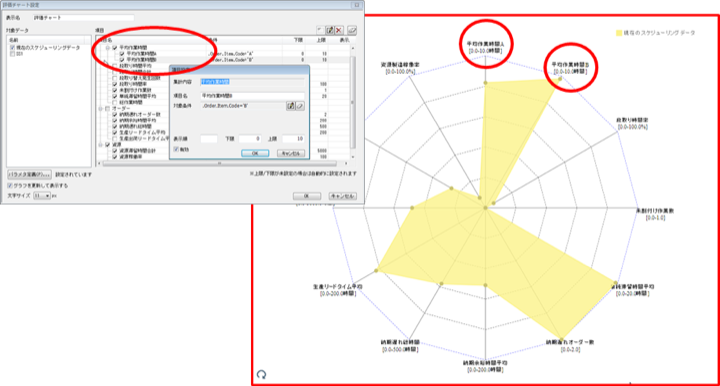Click the edit item icon in items toolbar
Screen dimensions: 720x386
coord(330,30)
